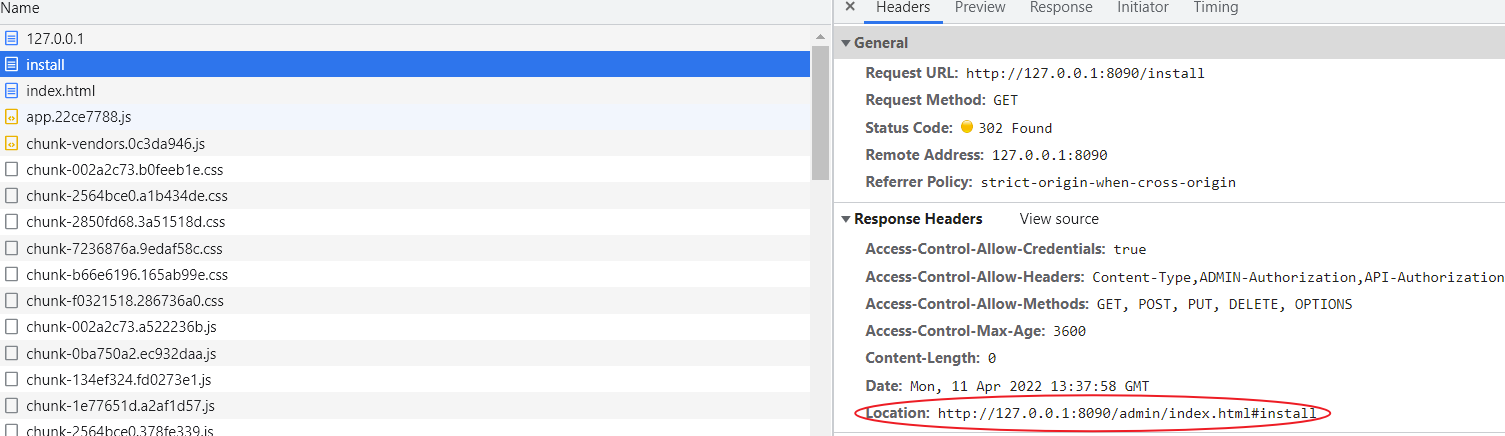This screenshot has height=436, width=1505.
Task: Close the request details panel
Action: (850, 7)
